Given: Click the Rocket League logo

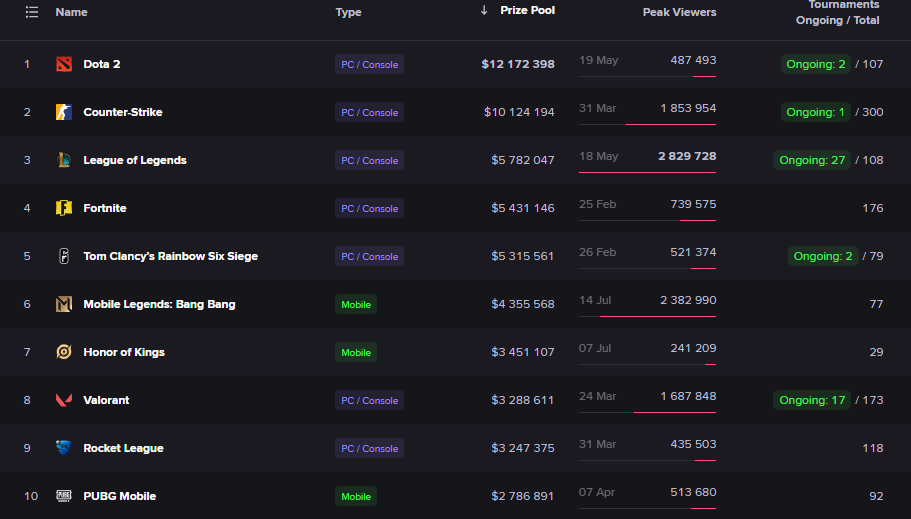Looking at the screenshot, I should [64, 448].
